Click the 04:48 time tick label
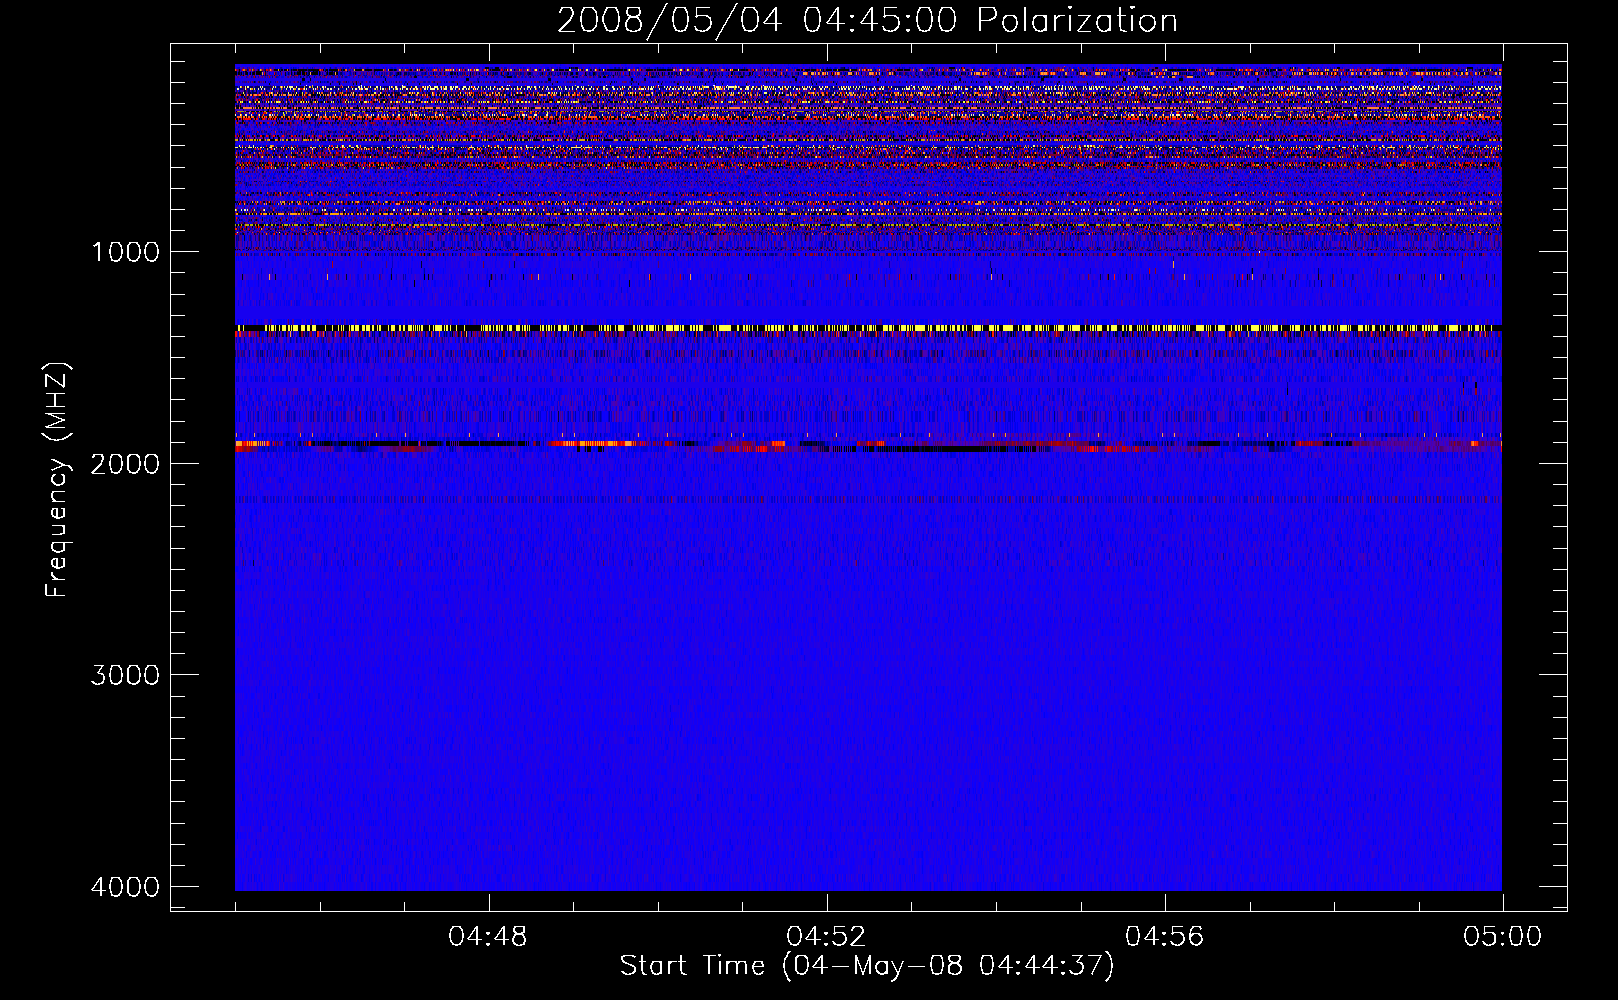Image resolution: width=1618 pixels, height=1000 pixels. [488, 937]
